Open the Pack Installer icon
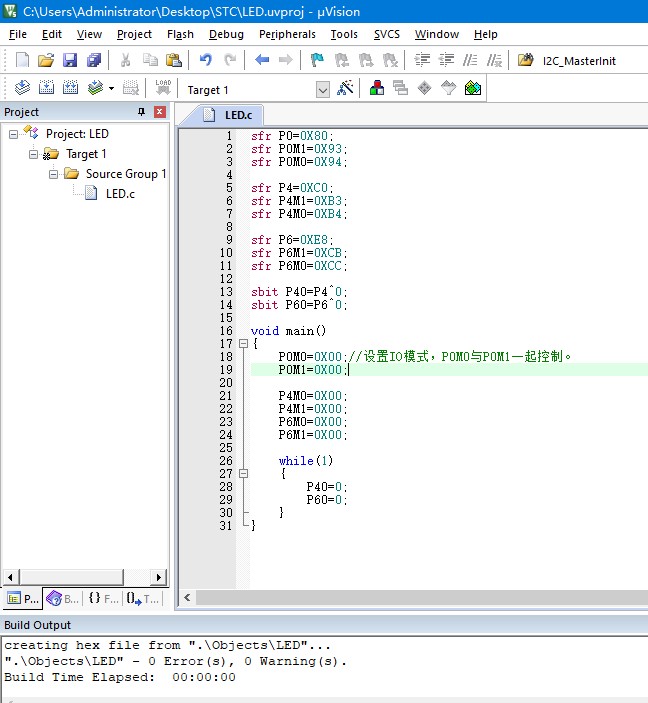Viewport: 648px width, 703px height. click(x=473, y=88)
